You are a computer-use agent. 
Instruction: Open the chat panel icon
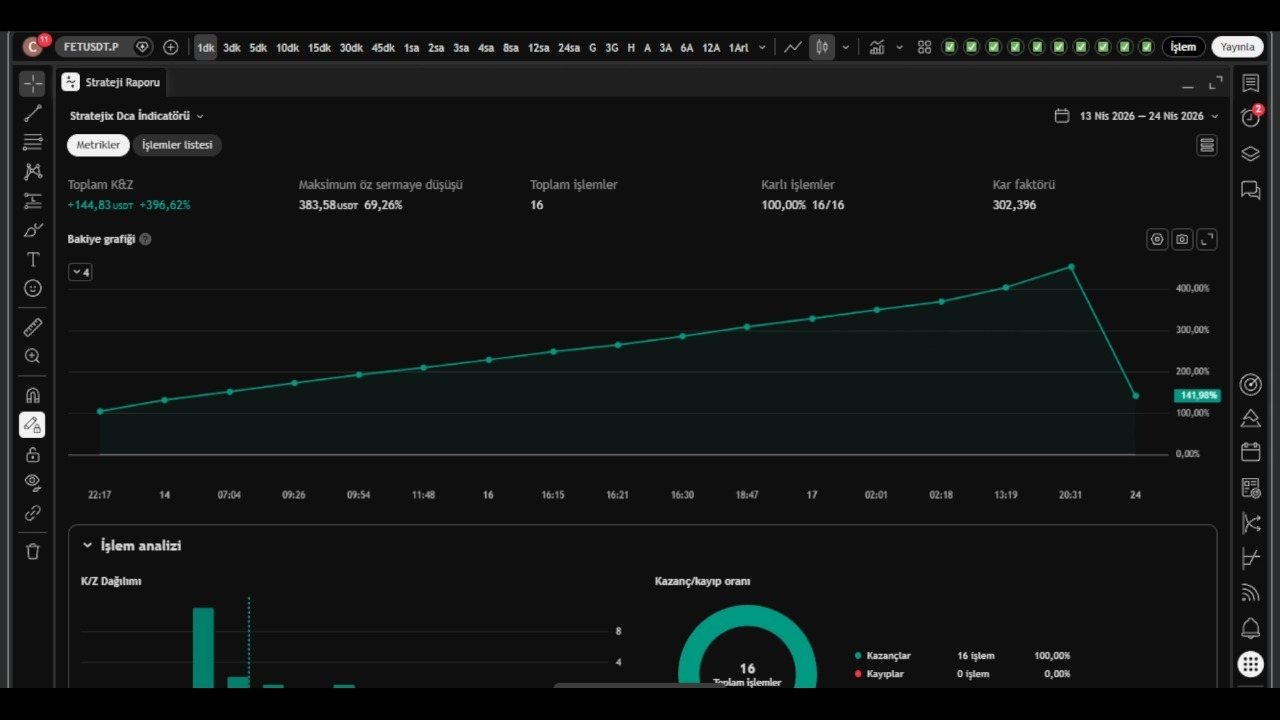(x=1250, y=190)
